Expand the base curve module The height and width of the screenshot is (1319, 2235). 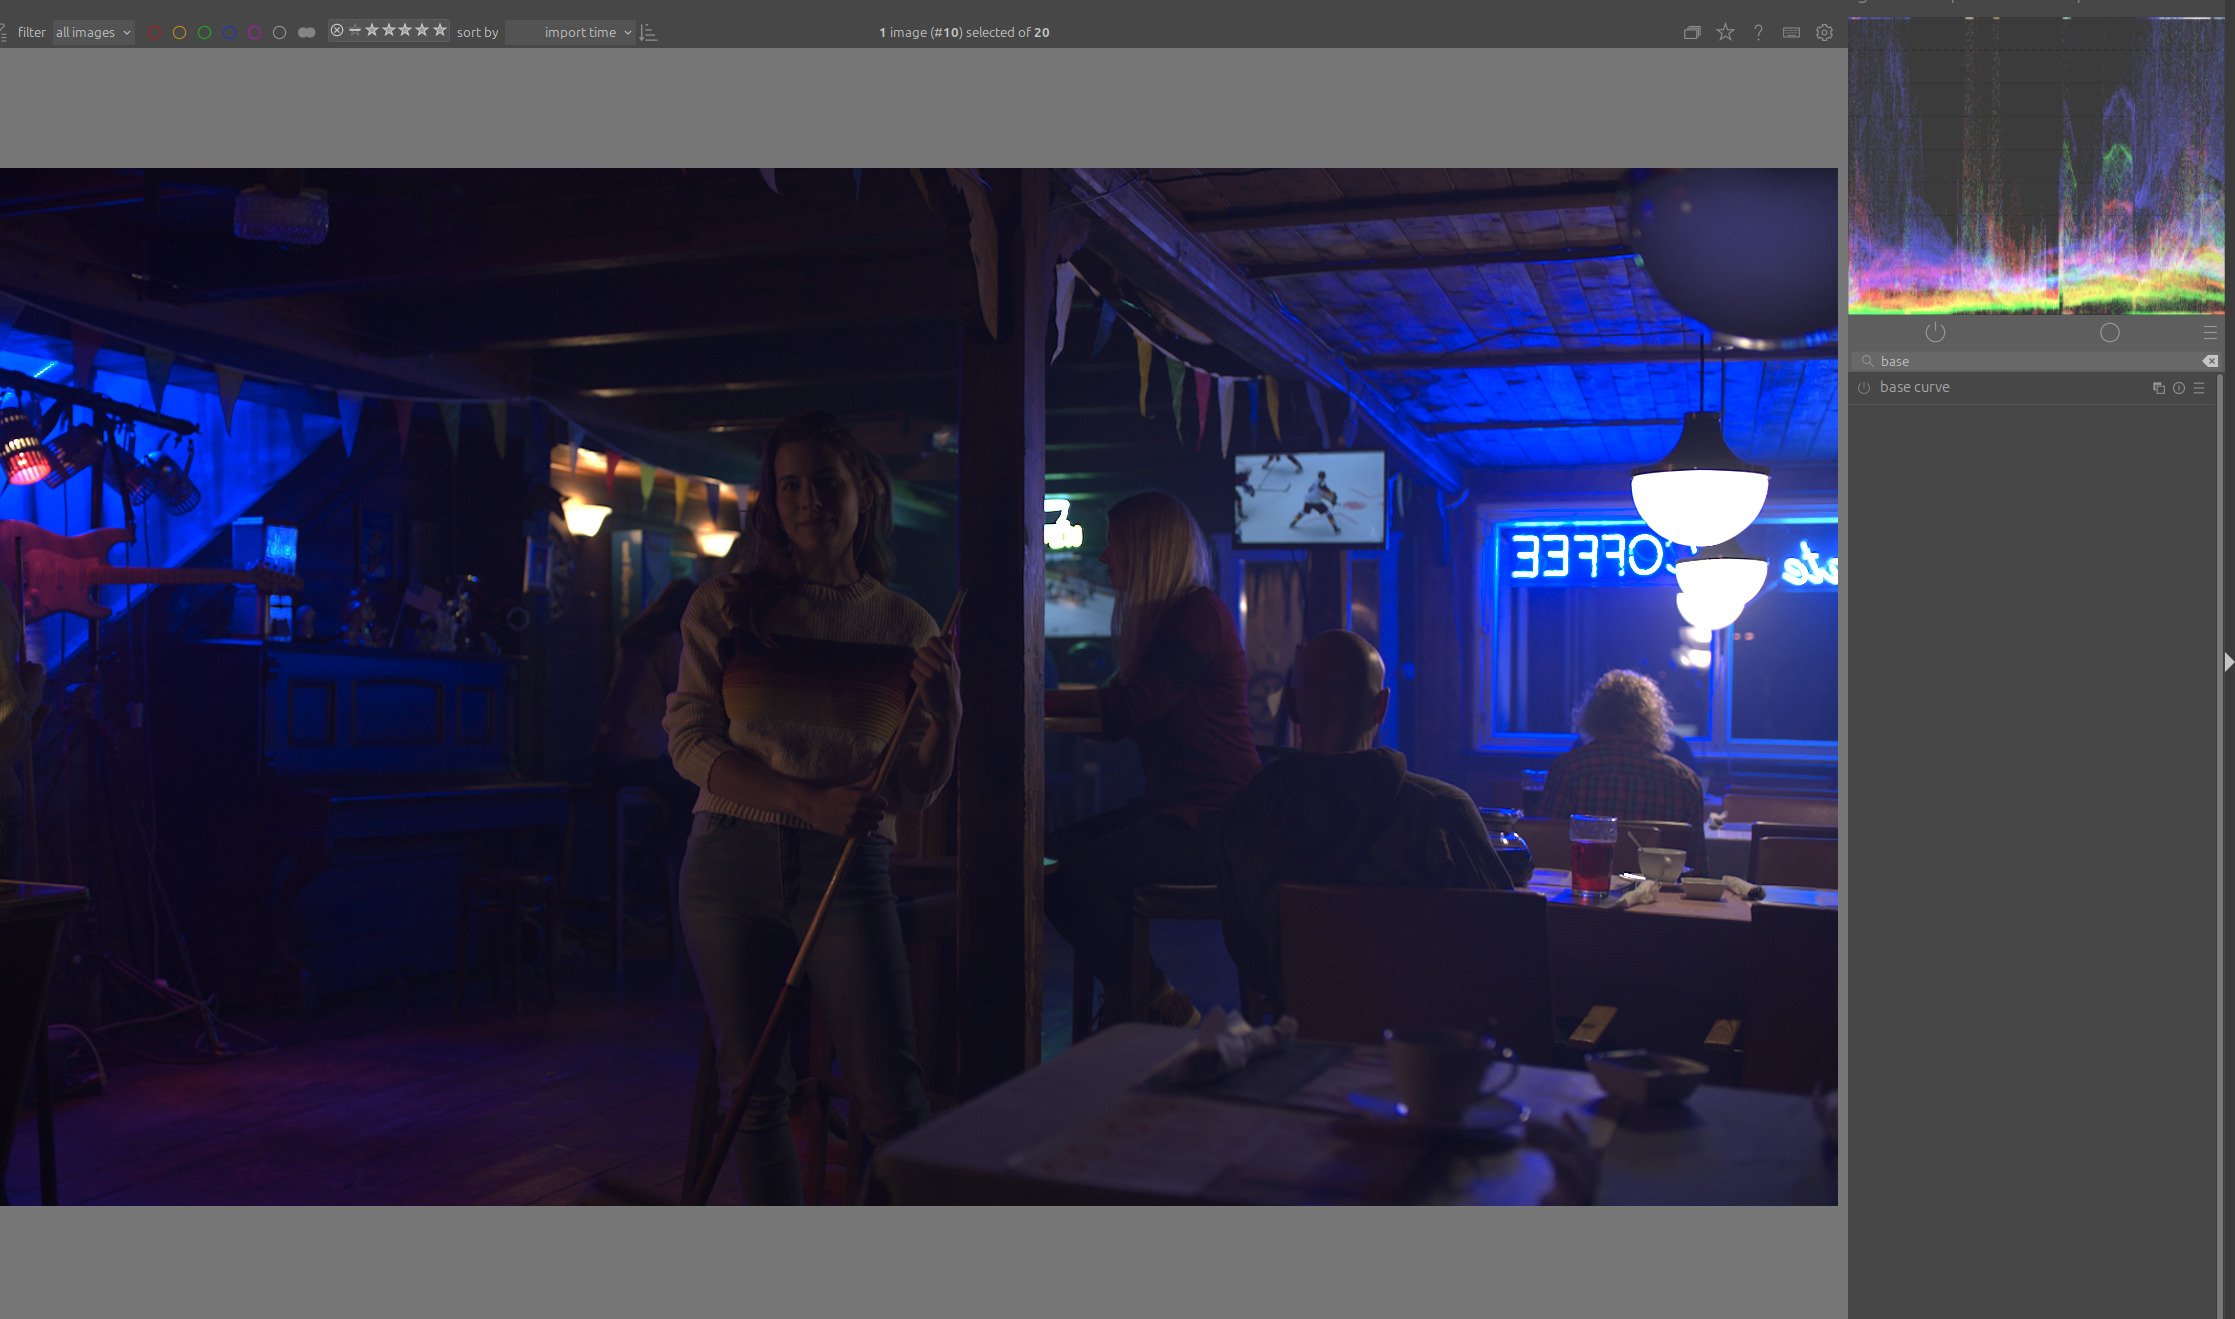[1914, 388]
